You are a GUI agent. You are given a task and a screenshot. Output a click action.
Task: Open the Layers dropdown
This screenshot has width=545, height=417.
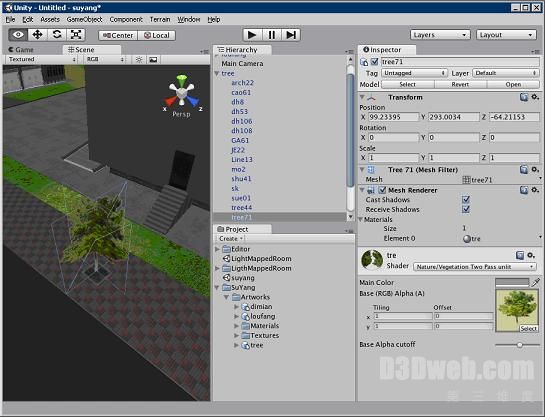440,35
